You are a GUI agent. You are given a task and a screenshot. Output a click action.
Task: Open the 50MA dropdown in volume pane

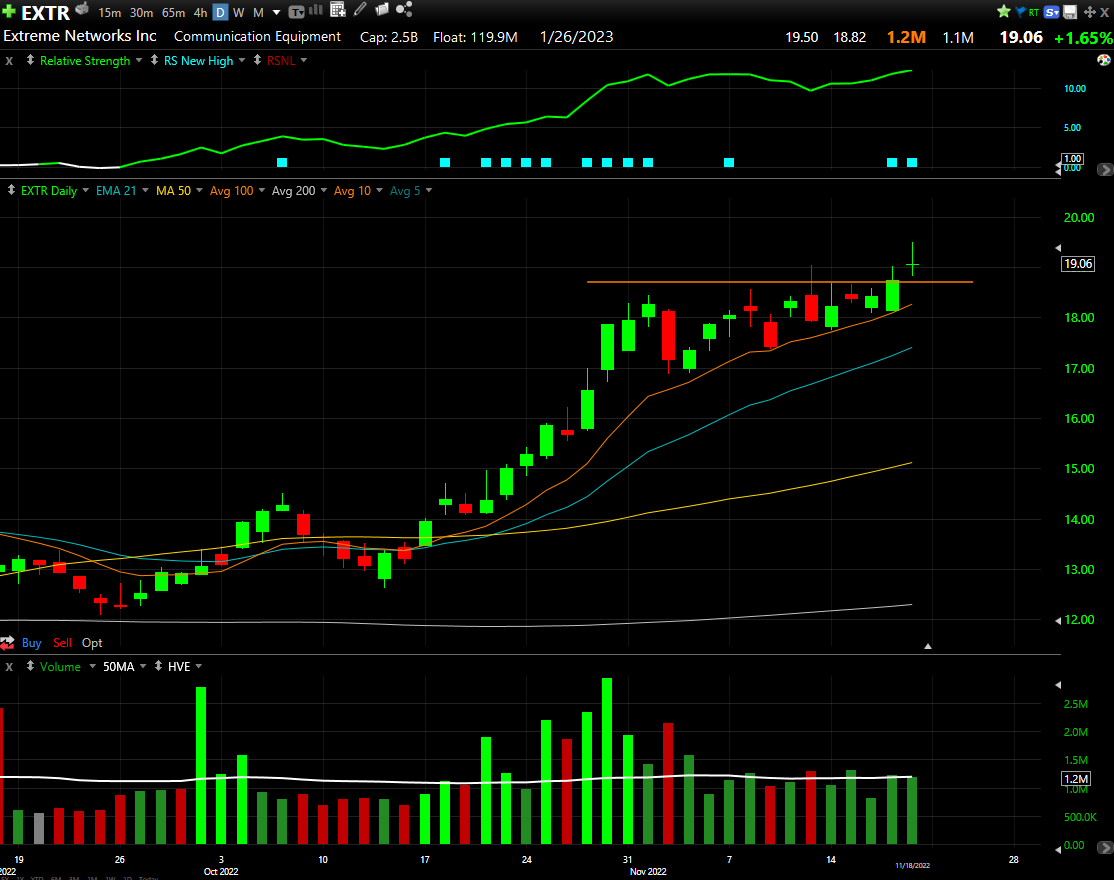coord(143,666)
